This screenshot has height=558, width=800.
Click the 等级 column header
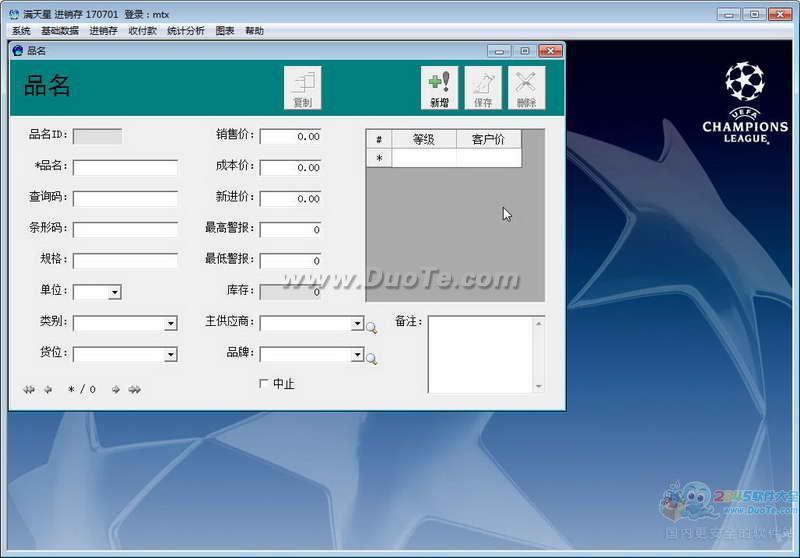point(423,139)
